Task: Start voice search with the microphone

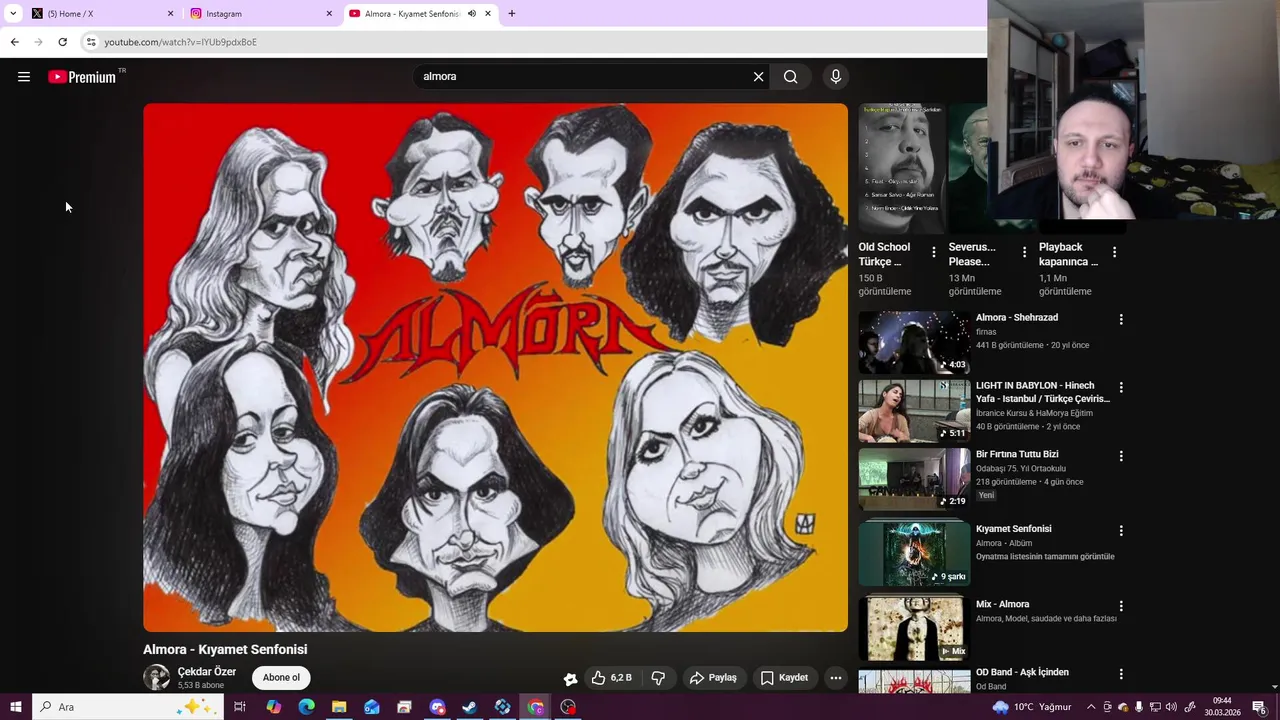Action: pyautogui.click(x=836, y=77)
